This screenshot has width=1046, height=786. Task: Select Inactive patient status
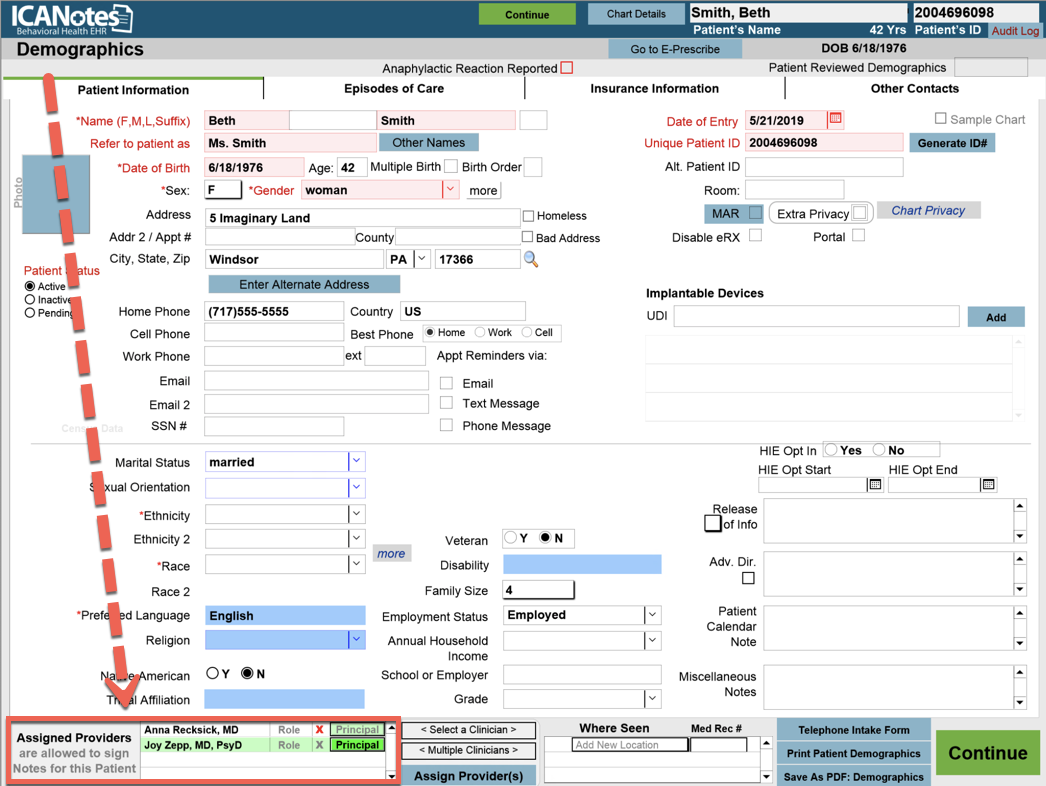pos(30,300)
